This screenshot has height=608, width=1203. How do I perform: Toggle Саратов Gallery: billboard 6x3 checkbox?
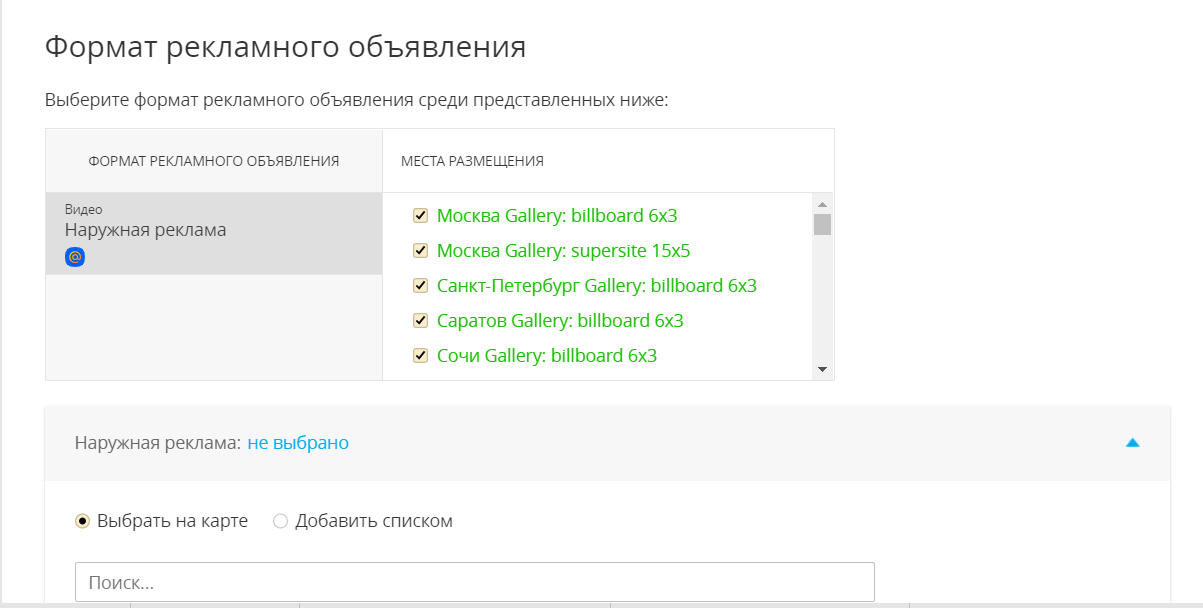click(421, 321)
